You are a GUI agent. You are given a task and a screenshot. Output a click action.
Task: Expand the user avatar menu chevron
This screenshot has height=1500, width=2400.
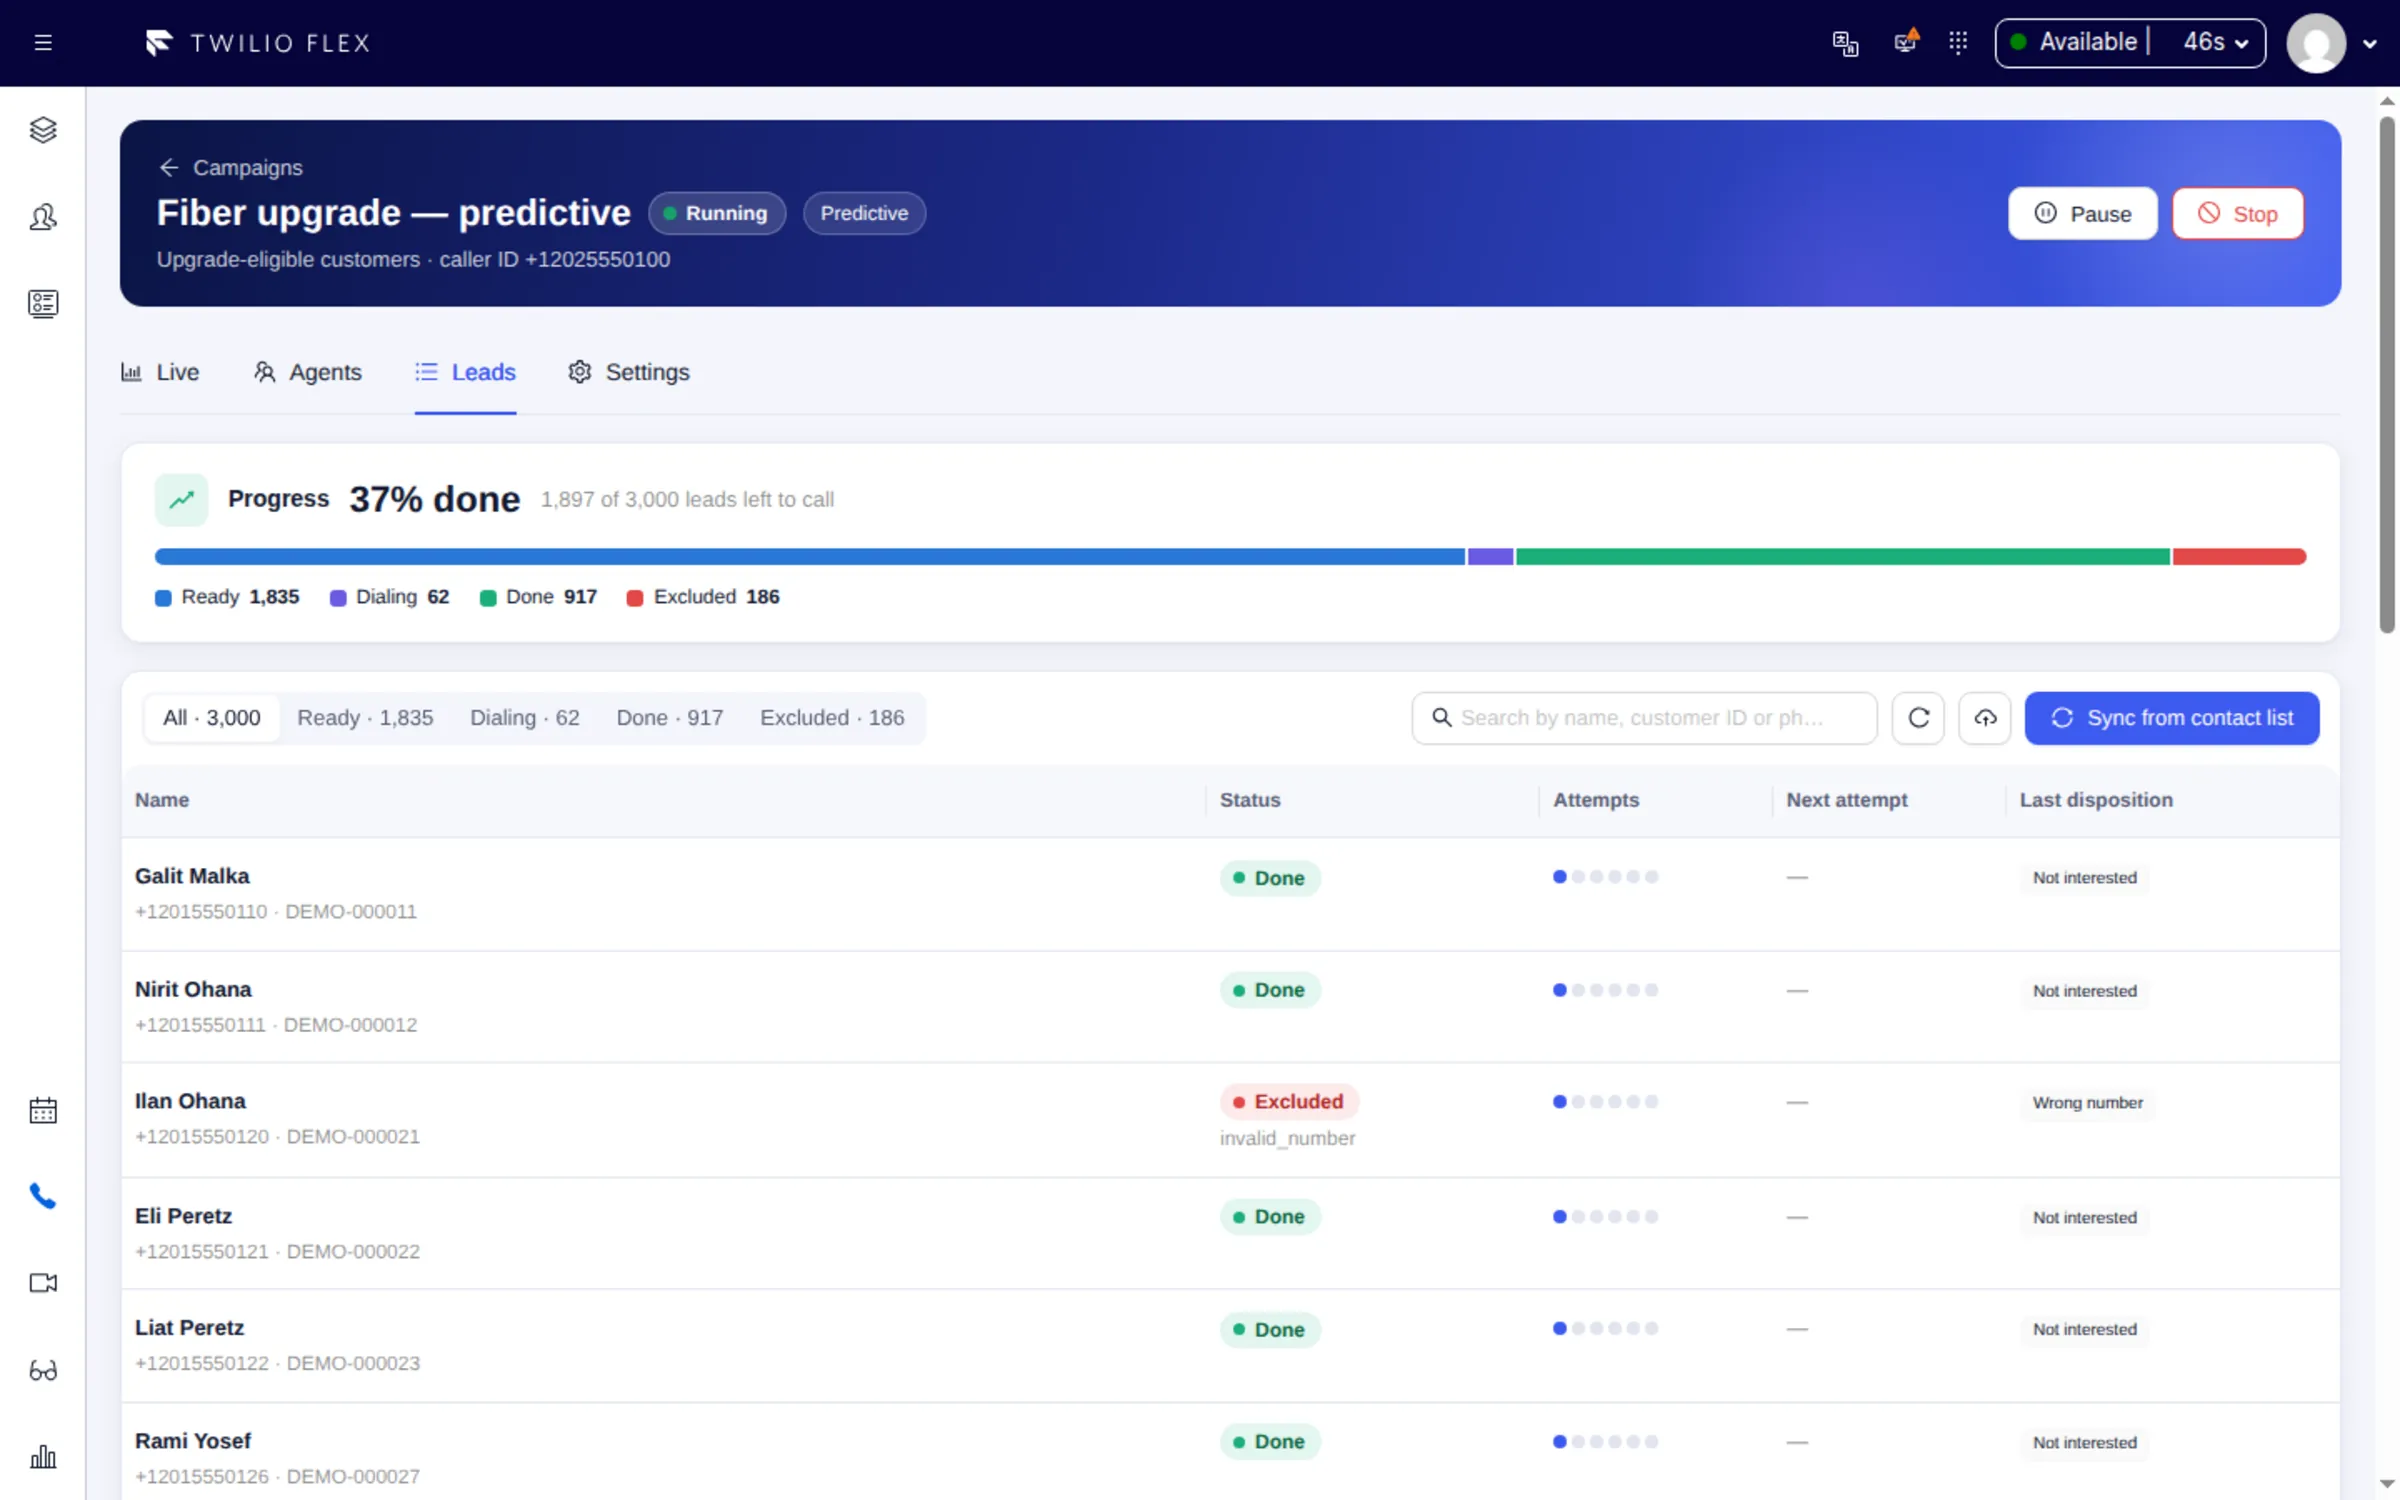(2369, 44)
